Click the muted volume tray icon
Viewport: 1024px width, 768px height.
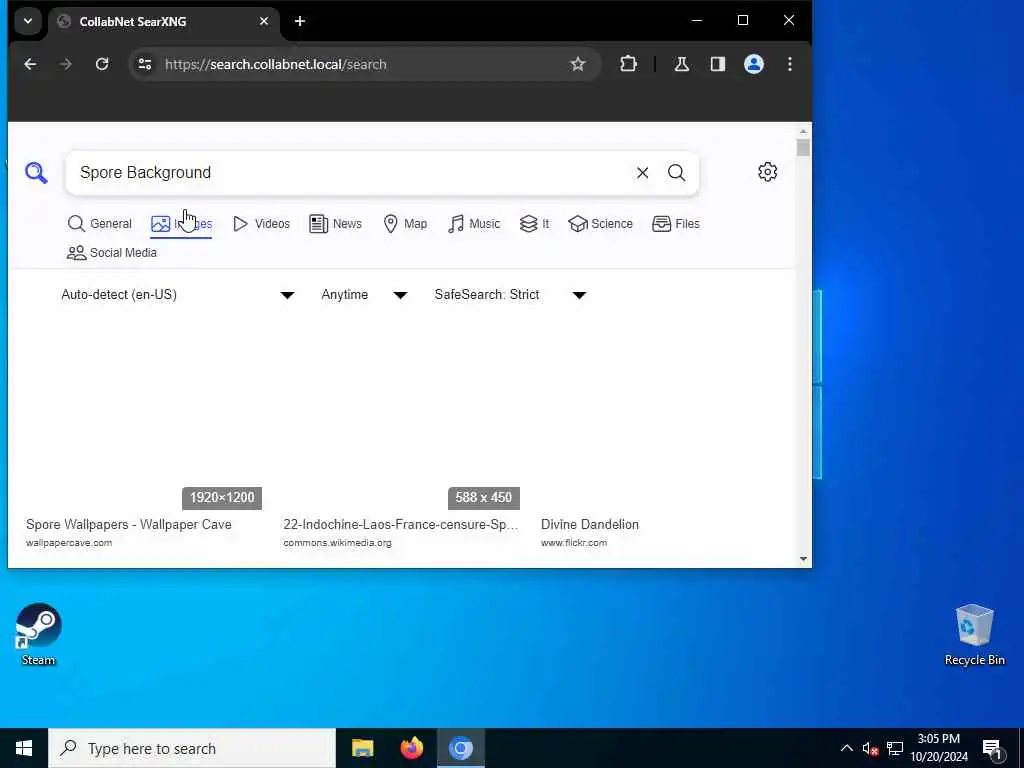click(x=870, y=748)
